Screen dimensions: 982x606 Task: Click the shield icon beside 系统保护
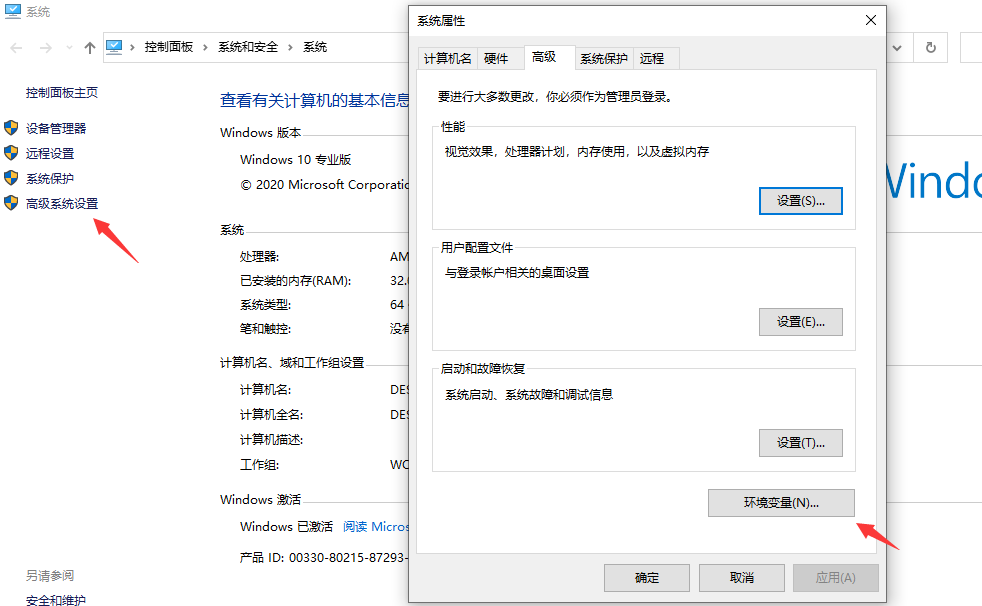tap(11, 178)
